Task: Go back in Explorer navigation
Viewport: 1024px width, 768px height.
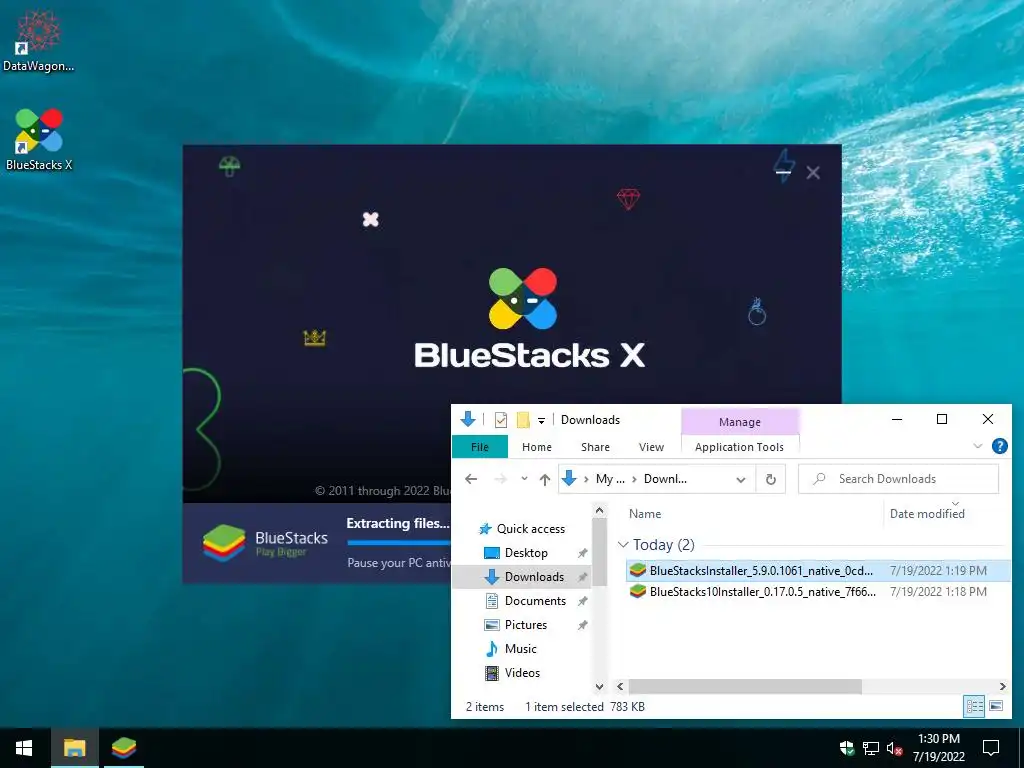Action: point(471,479)
